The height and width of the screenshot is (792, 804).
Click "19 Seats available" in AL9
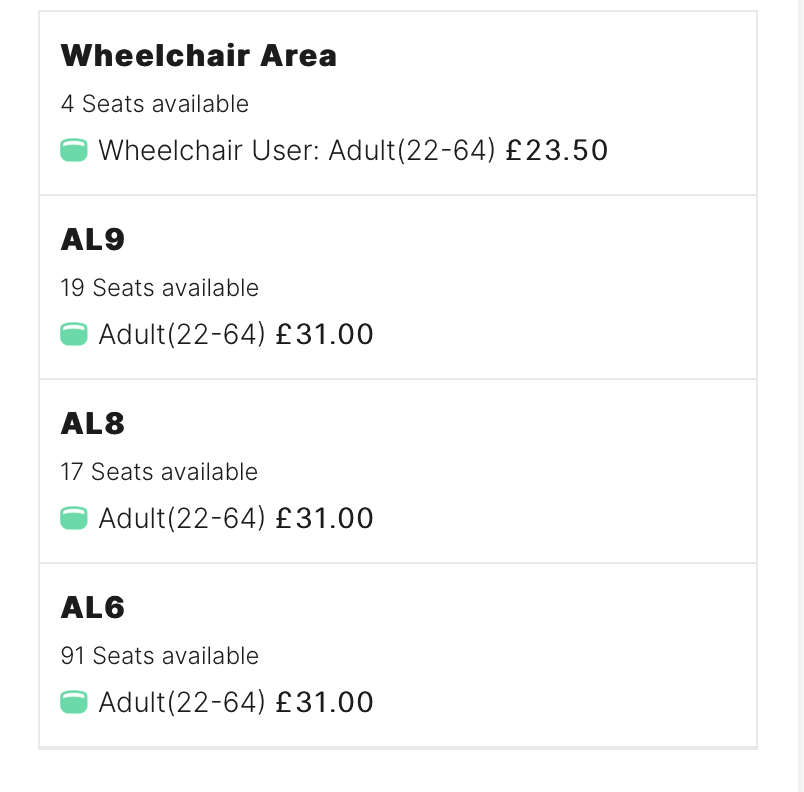[x=159, y=288]
